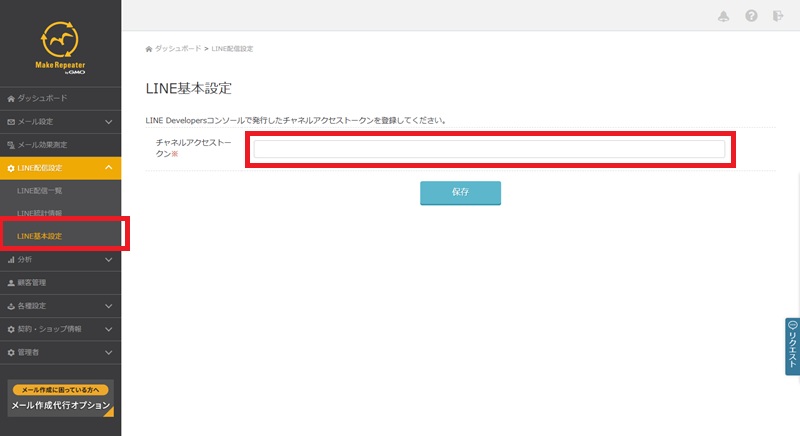
Task: Expand the 各種設定 chevron
Action: point(109,306)
